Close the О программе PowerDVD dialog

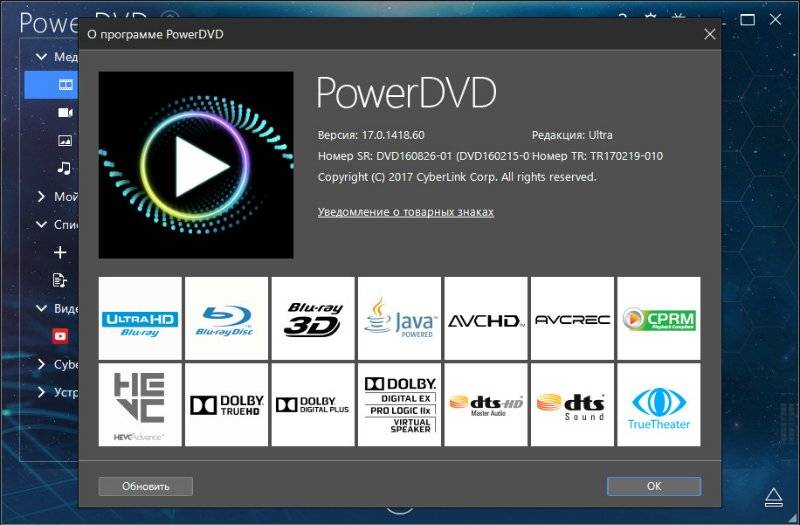tap(709, 34)
